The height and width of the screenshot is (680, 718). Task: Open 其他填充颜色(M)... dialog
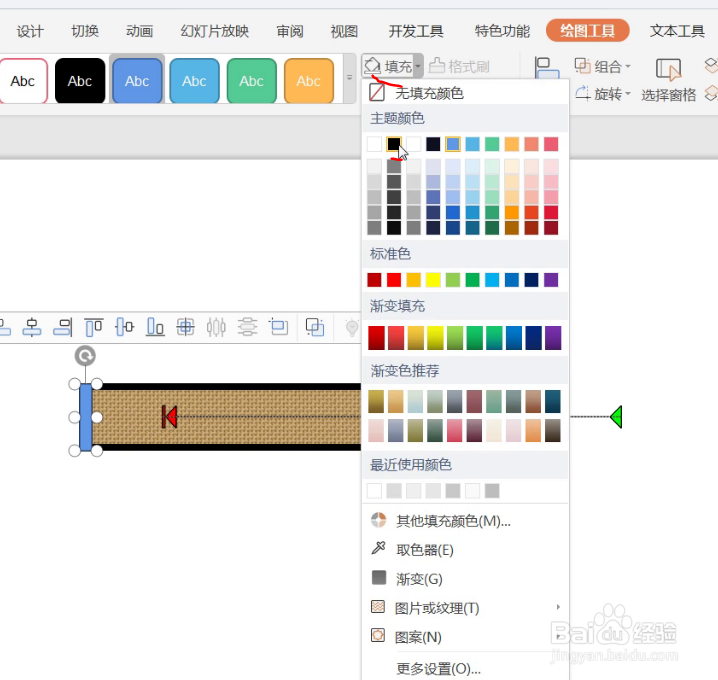point(465,521)
